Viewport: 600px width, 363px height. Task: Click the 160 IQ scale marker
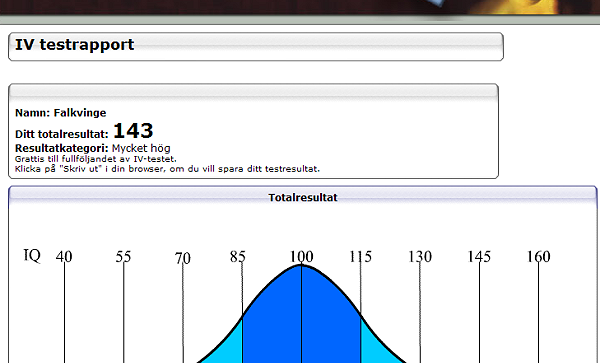[538, 256]
